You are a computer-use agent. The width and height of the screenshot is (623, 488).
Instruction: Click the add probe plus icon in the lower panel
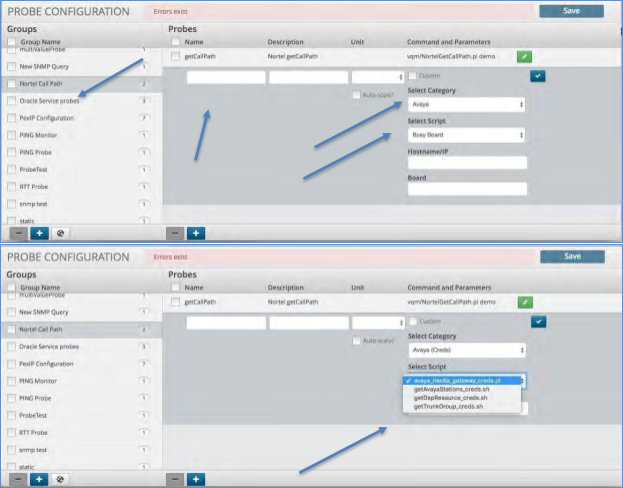pyautogui.click(x=196, y=479)
